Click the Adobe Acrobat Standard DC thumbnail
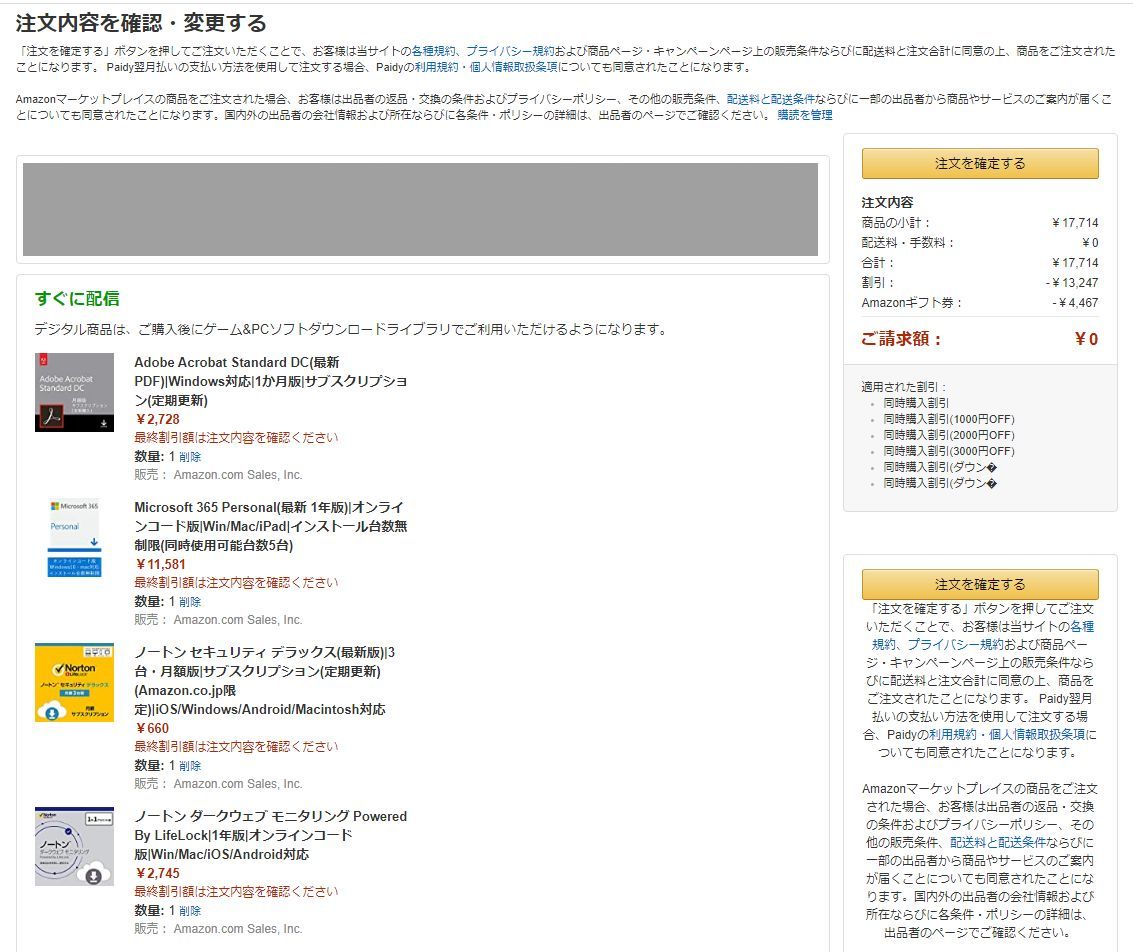This screenshot has width=1133, height=952. [74, 392]
